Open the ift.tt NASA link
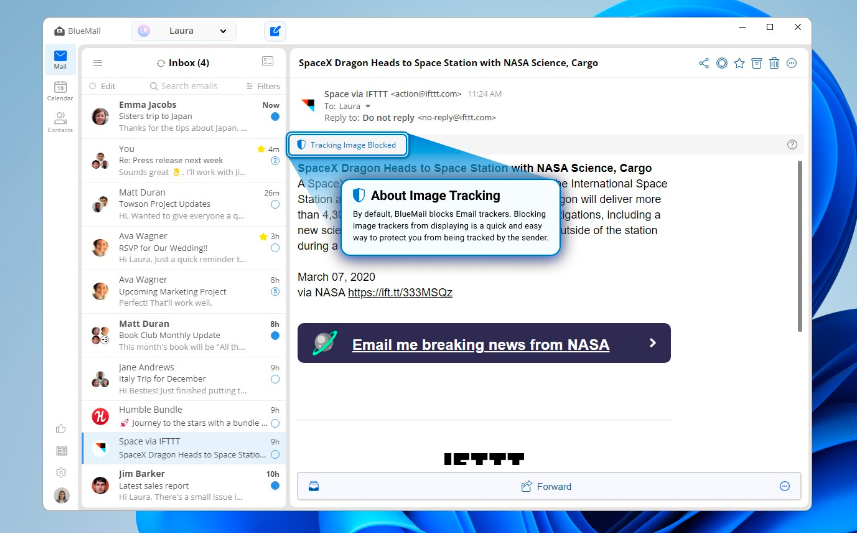 tap(400, 293)
